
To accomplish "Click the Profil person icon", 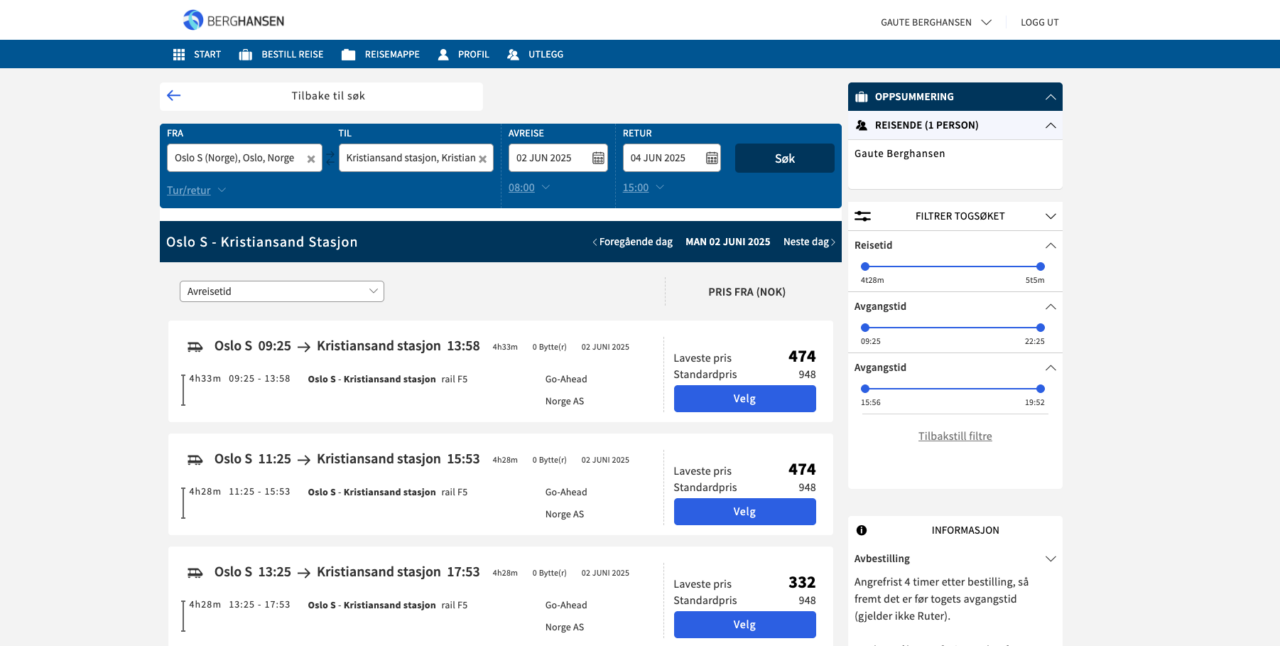I will point(443,54).
